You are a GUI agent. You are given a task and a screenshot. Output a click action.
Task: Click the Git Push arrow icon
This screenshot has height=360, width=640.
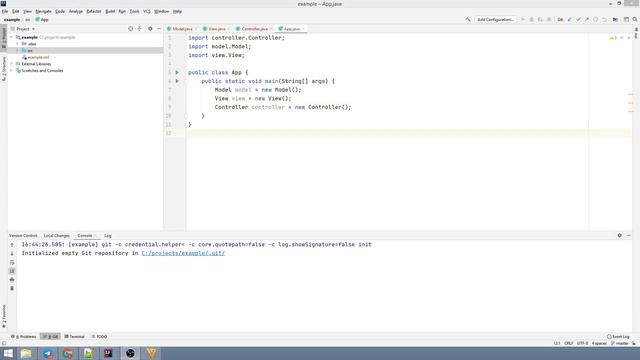587,20
